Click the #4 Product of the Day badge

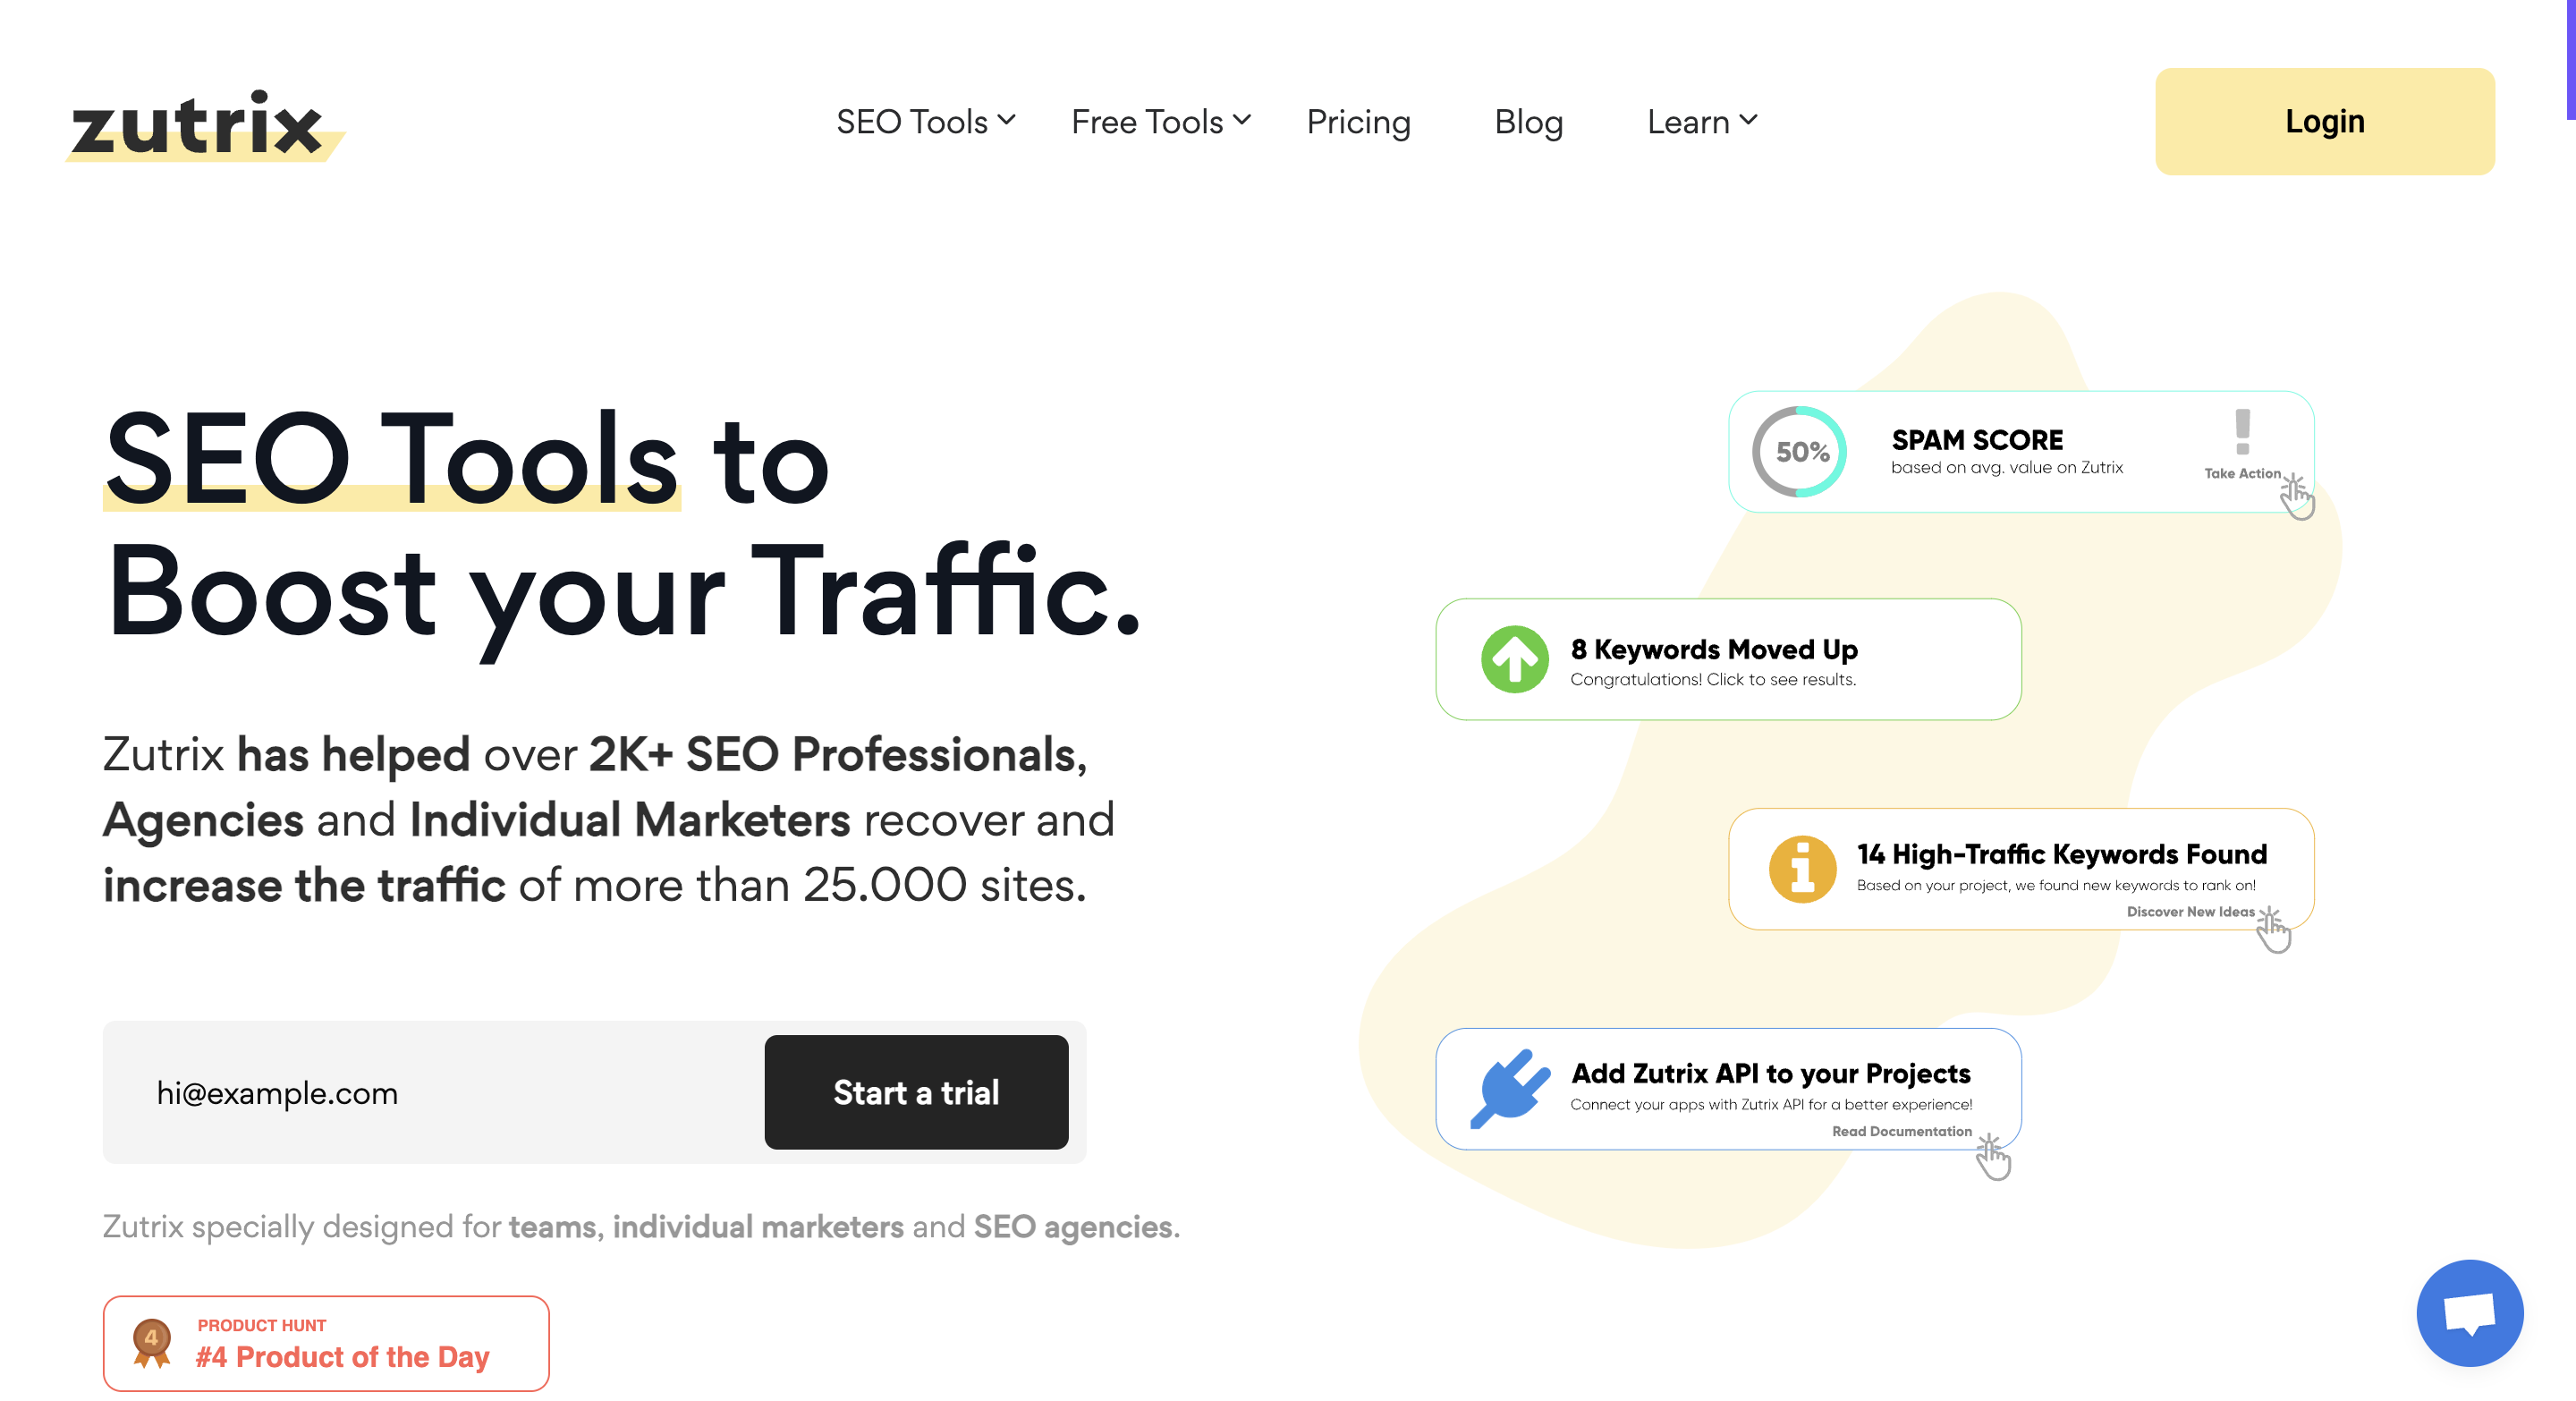326,1346
